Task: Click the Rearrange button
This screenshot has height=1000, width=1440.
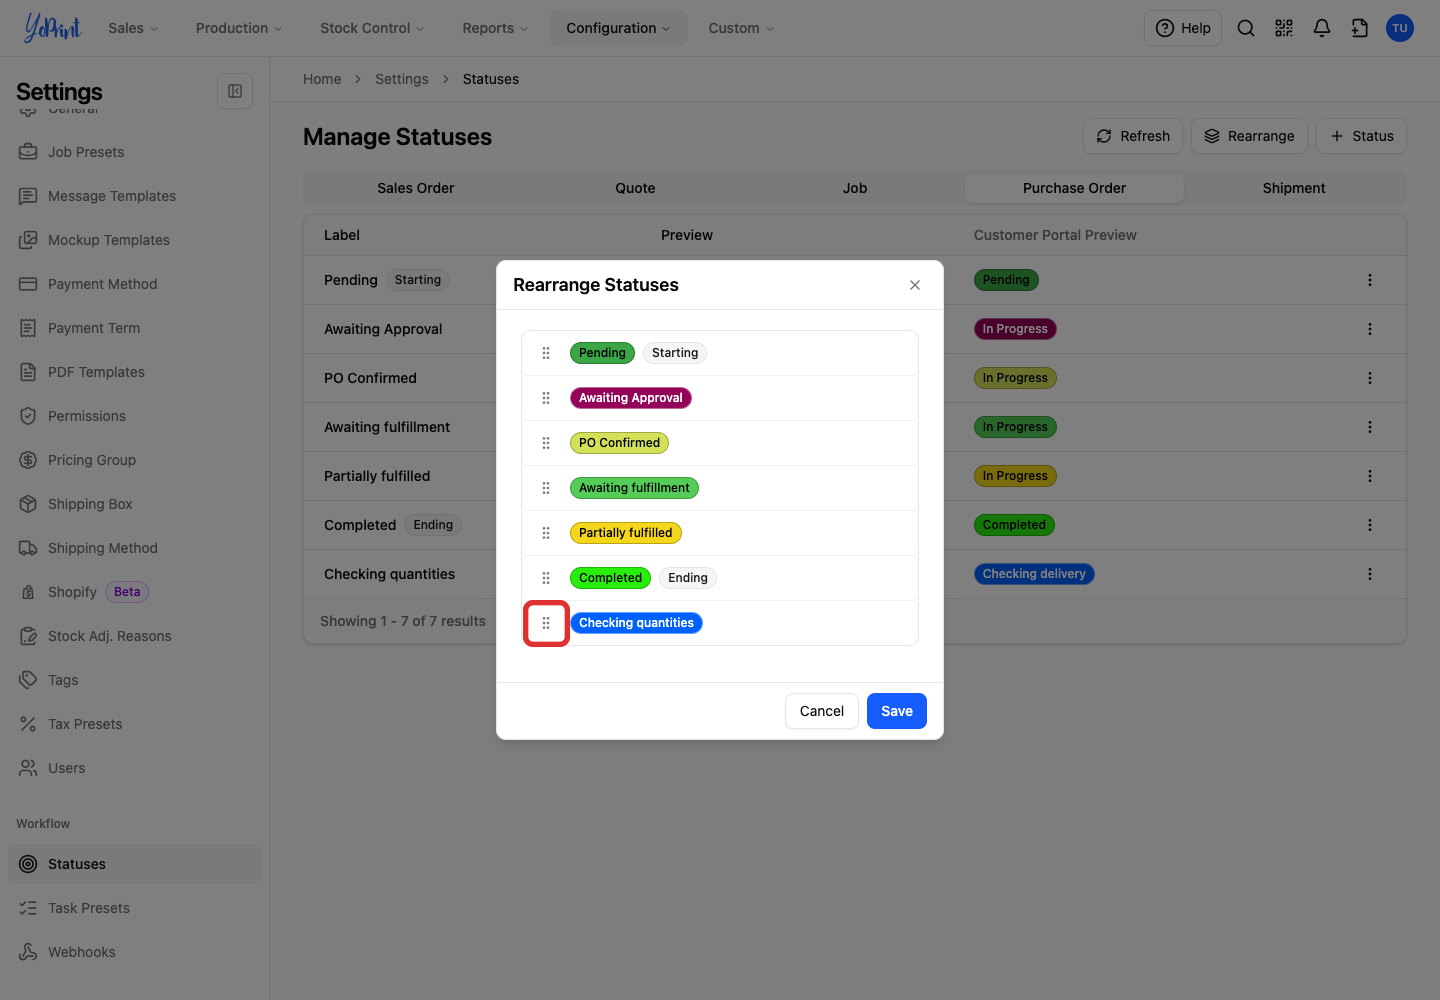Action: click(x=1249, y=136)
